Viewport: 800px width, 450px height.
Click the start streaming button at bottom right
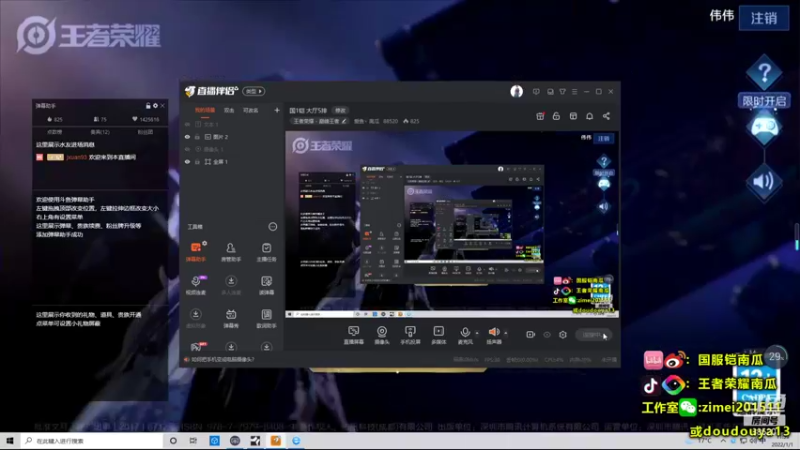(x=593, y=335)
